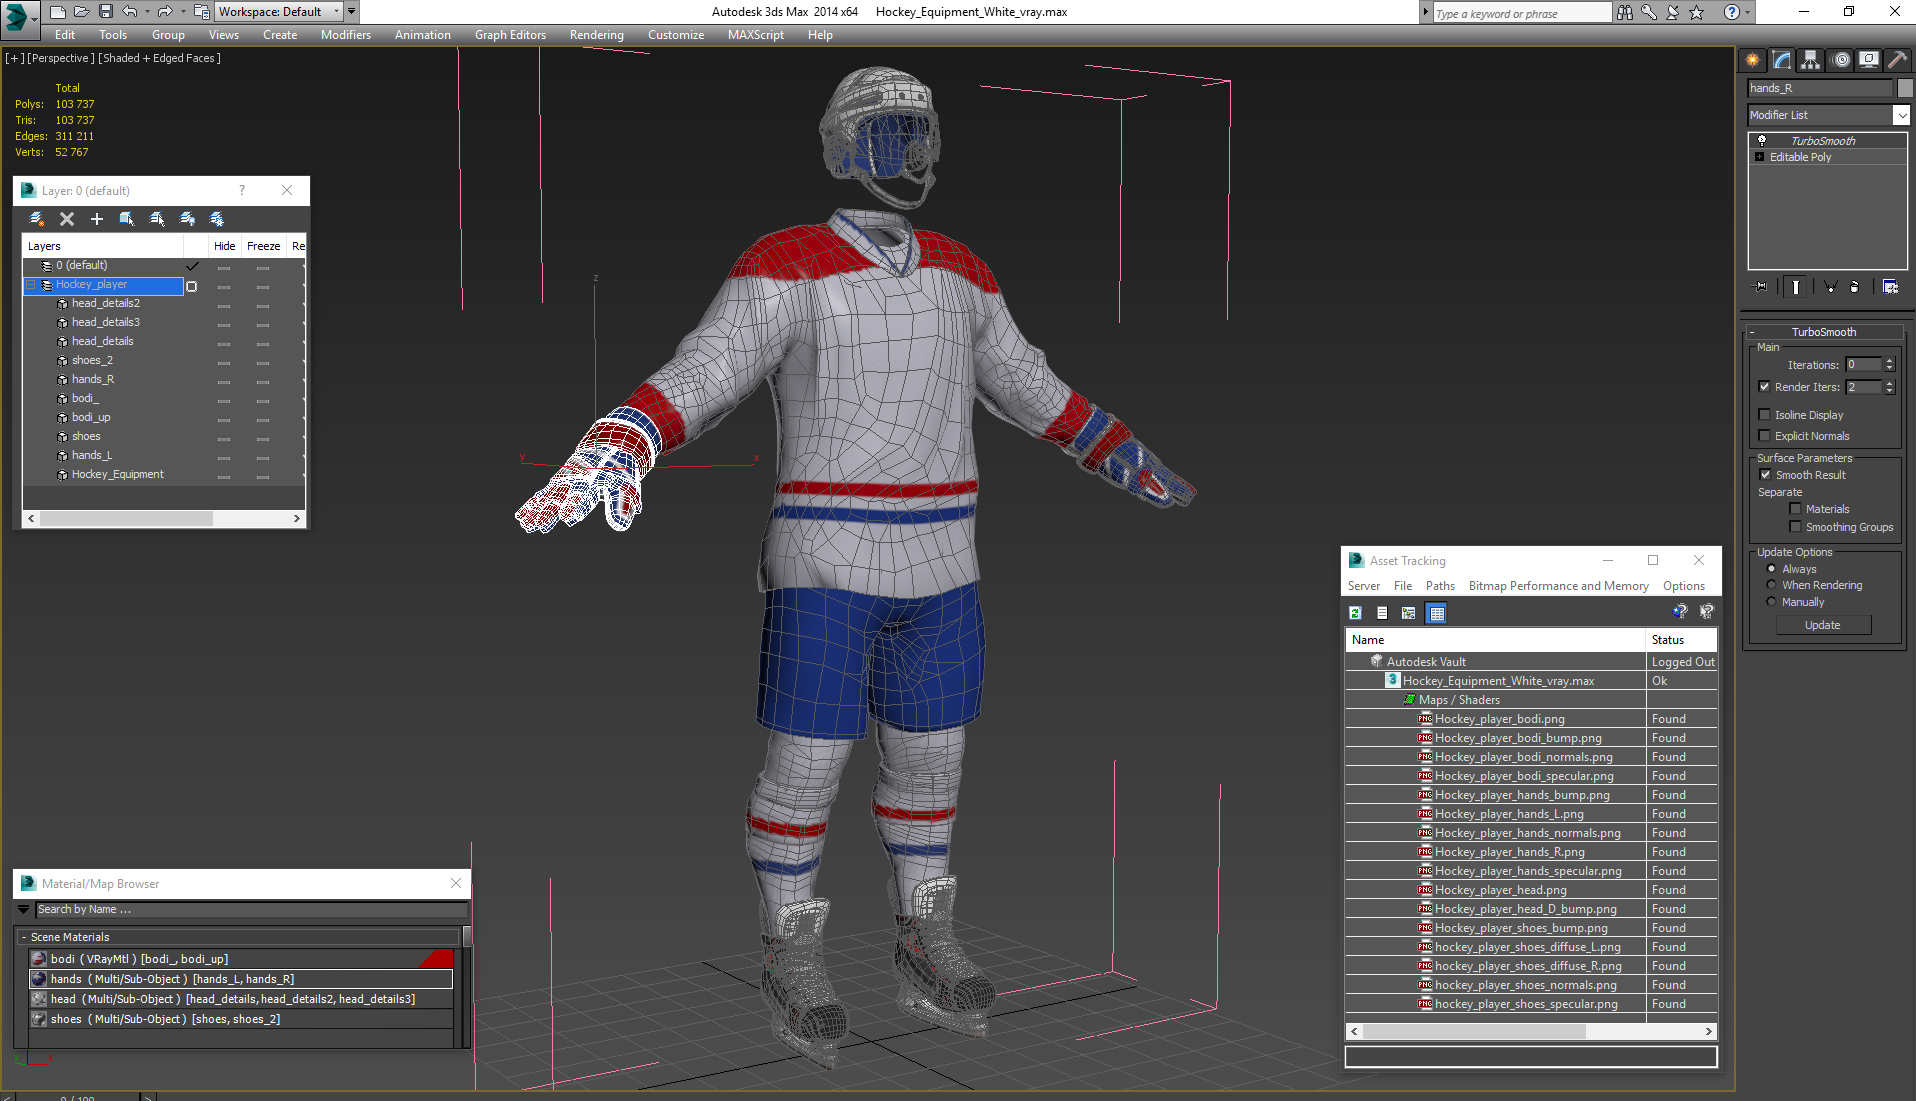Click the New Scene icon

click(57, 12)
